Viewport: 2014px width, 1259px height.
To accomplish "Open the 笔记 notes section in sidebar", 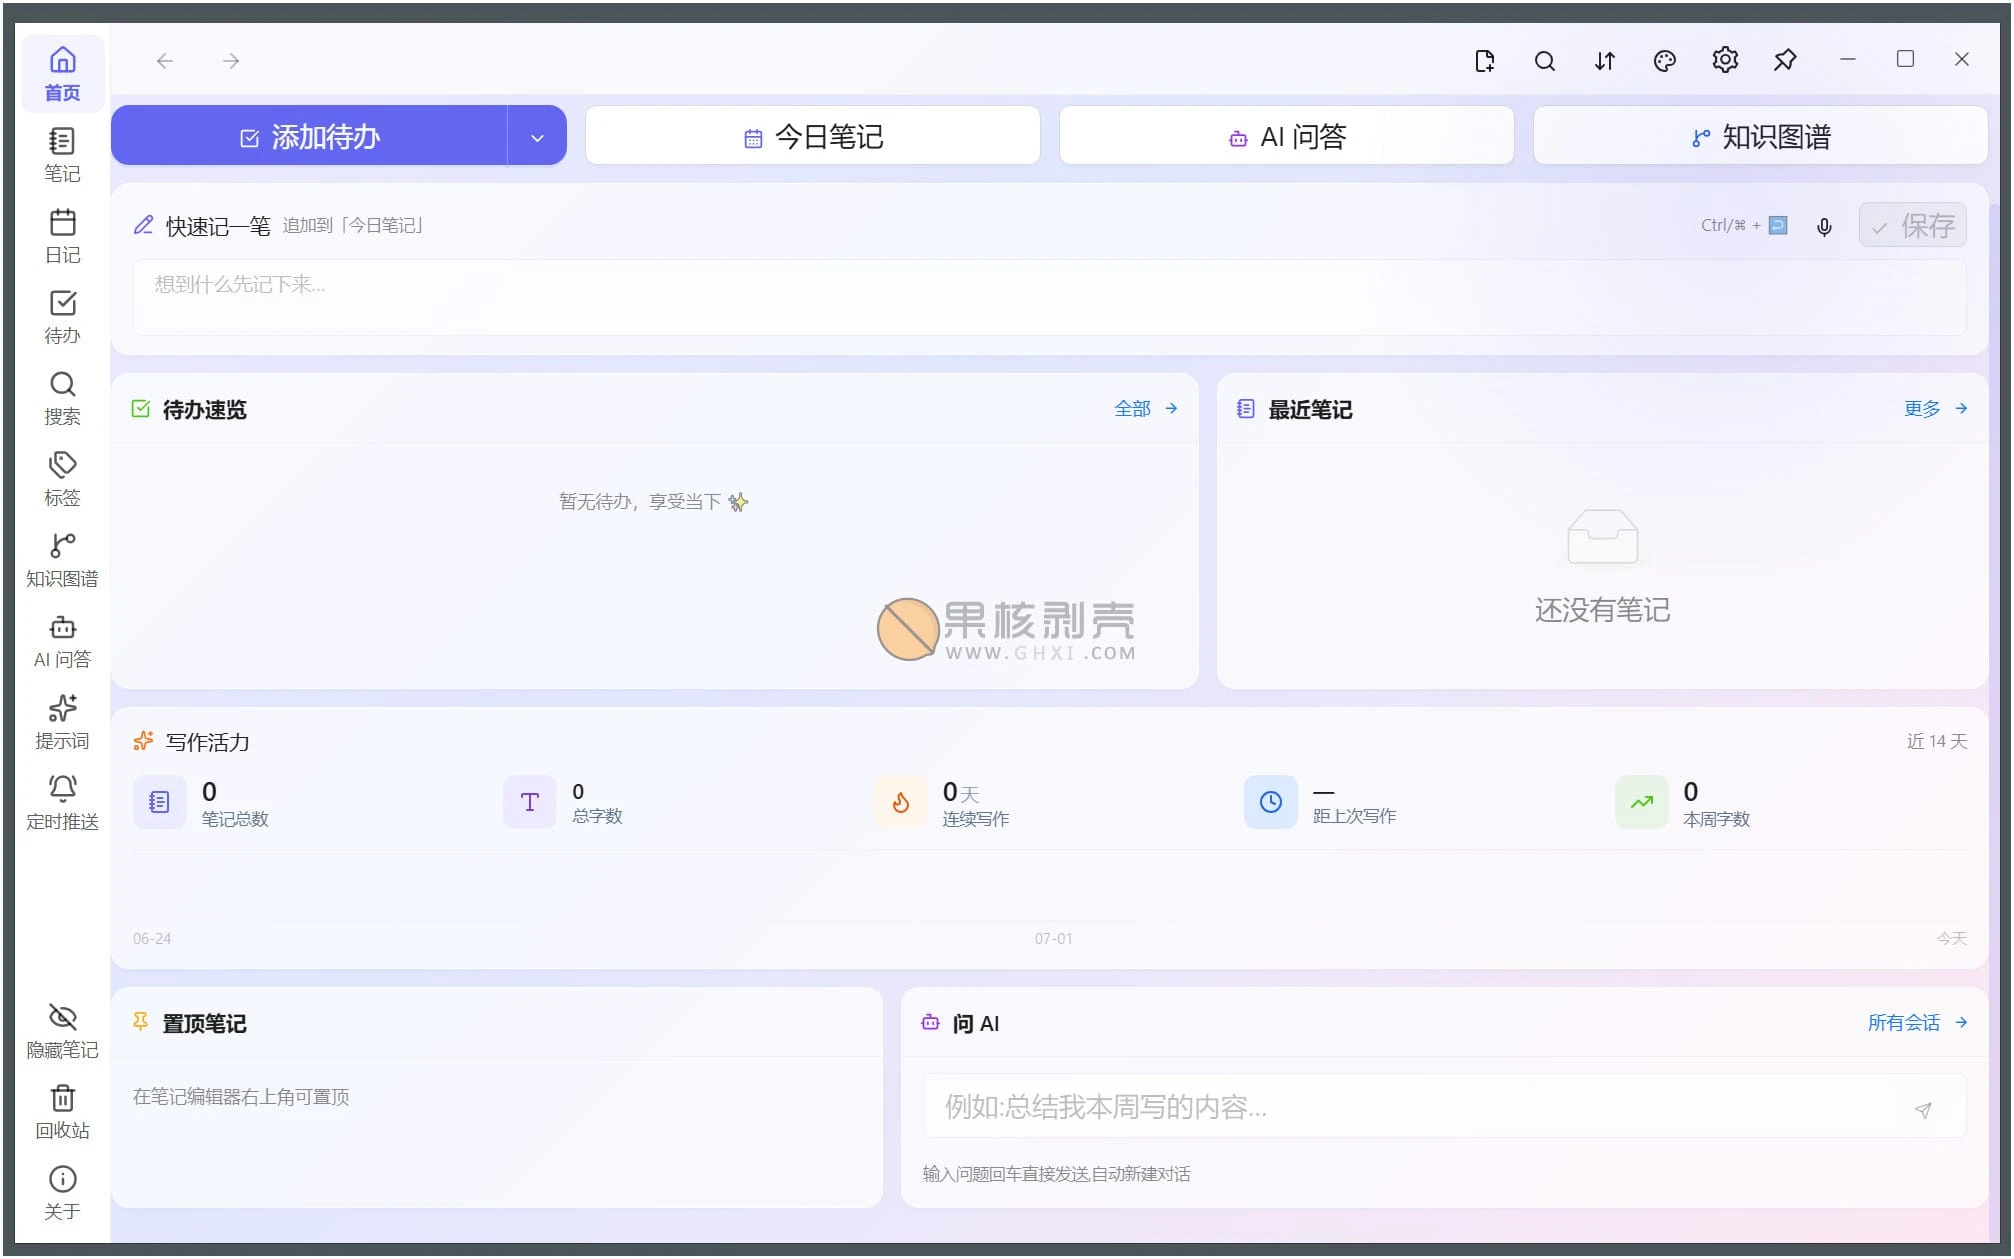I will click(62, 155).
